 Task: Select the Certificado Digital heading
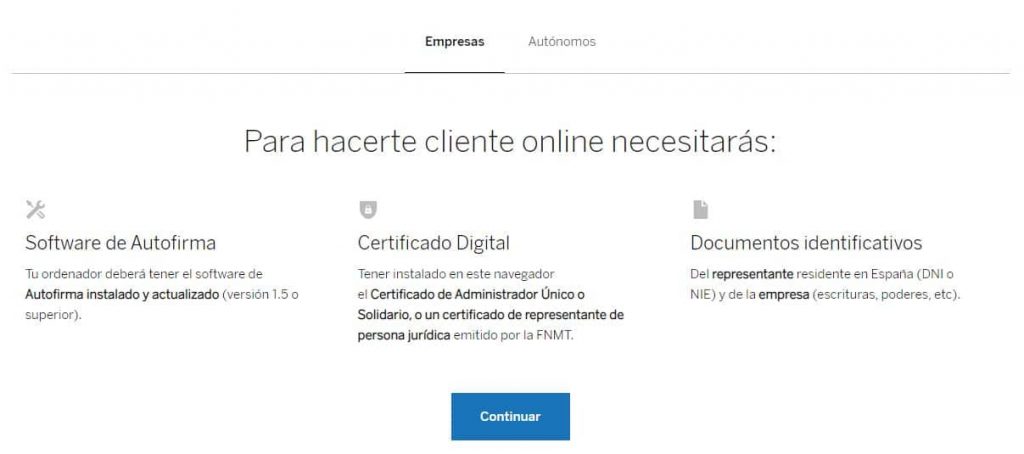[x=434, y=243]
